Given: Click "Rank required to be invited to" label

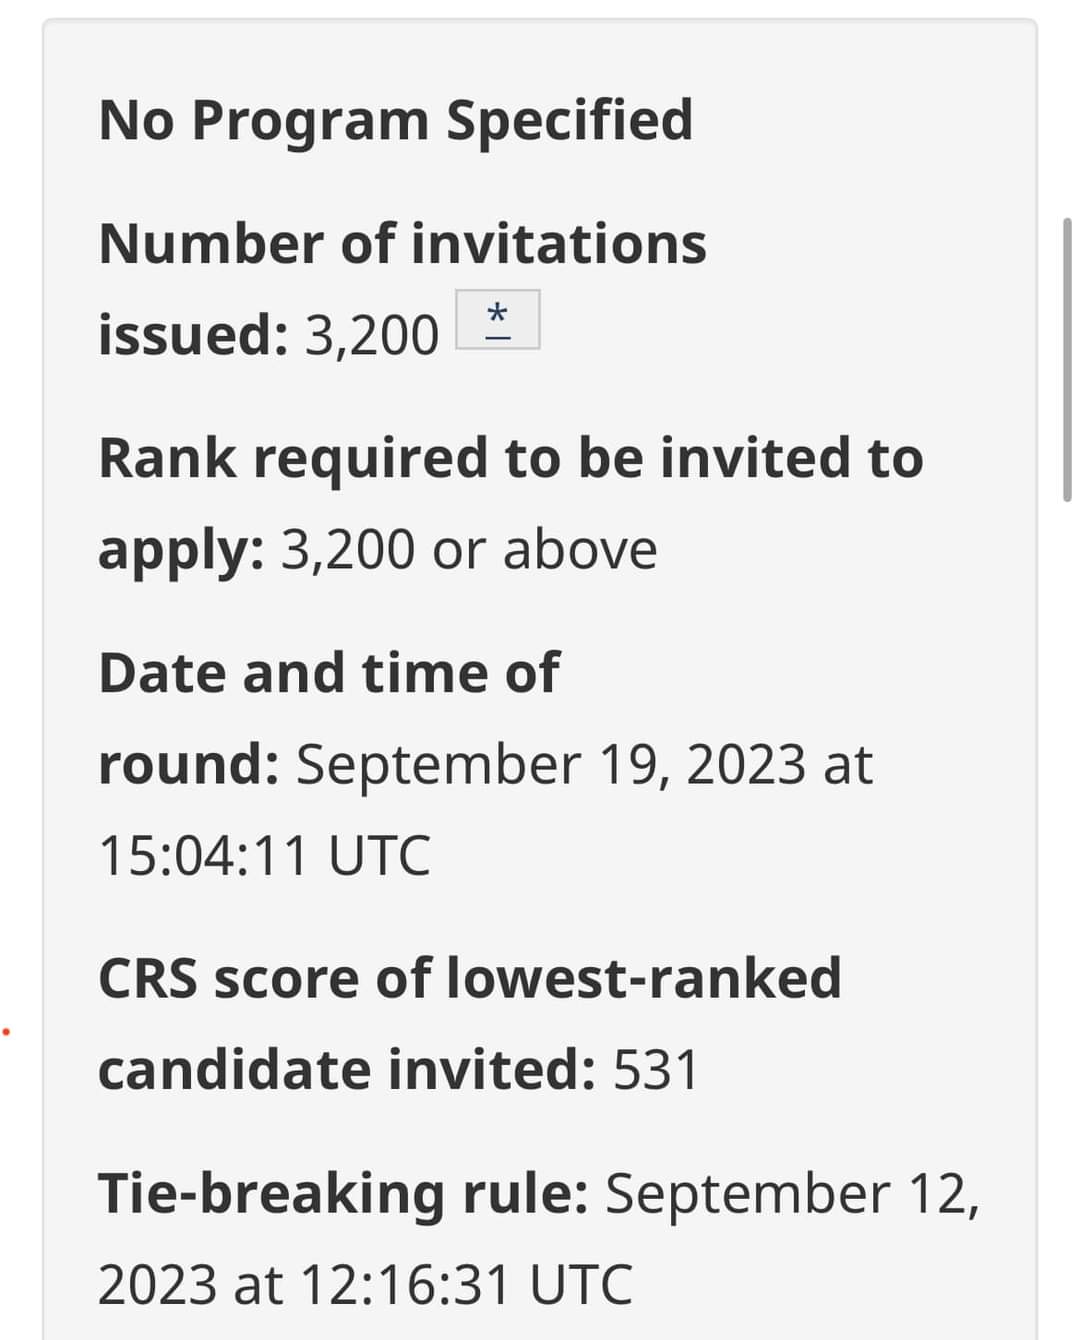Looking at the screenshot, I should click(511, 458).
